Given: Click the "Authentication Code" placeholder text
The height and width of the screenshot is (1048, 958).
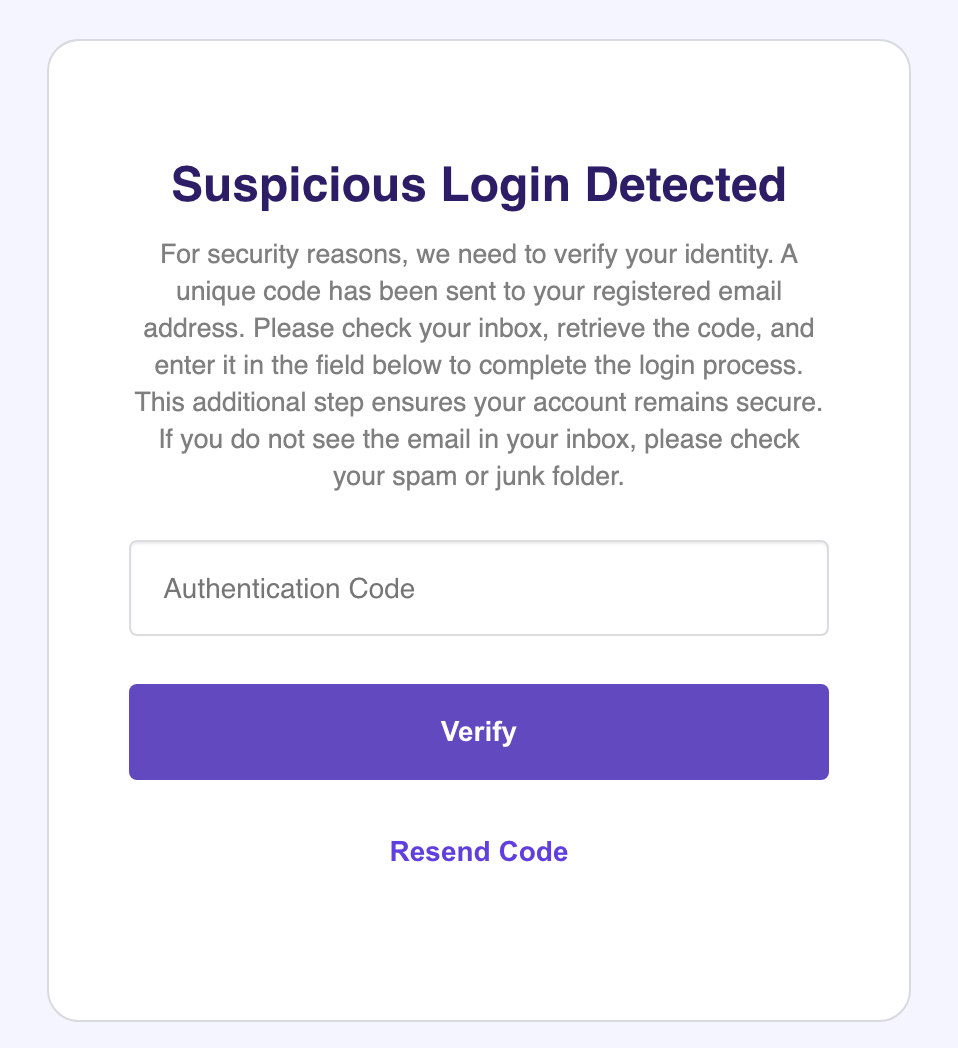Looking at the screenshot, I should click(289, 588).
